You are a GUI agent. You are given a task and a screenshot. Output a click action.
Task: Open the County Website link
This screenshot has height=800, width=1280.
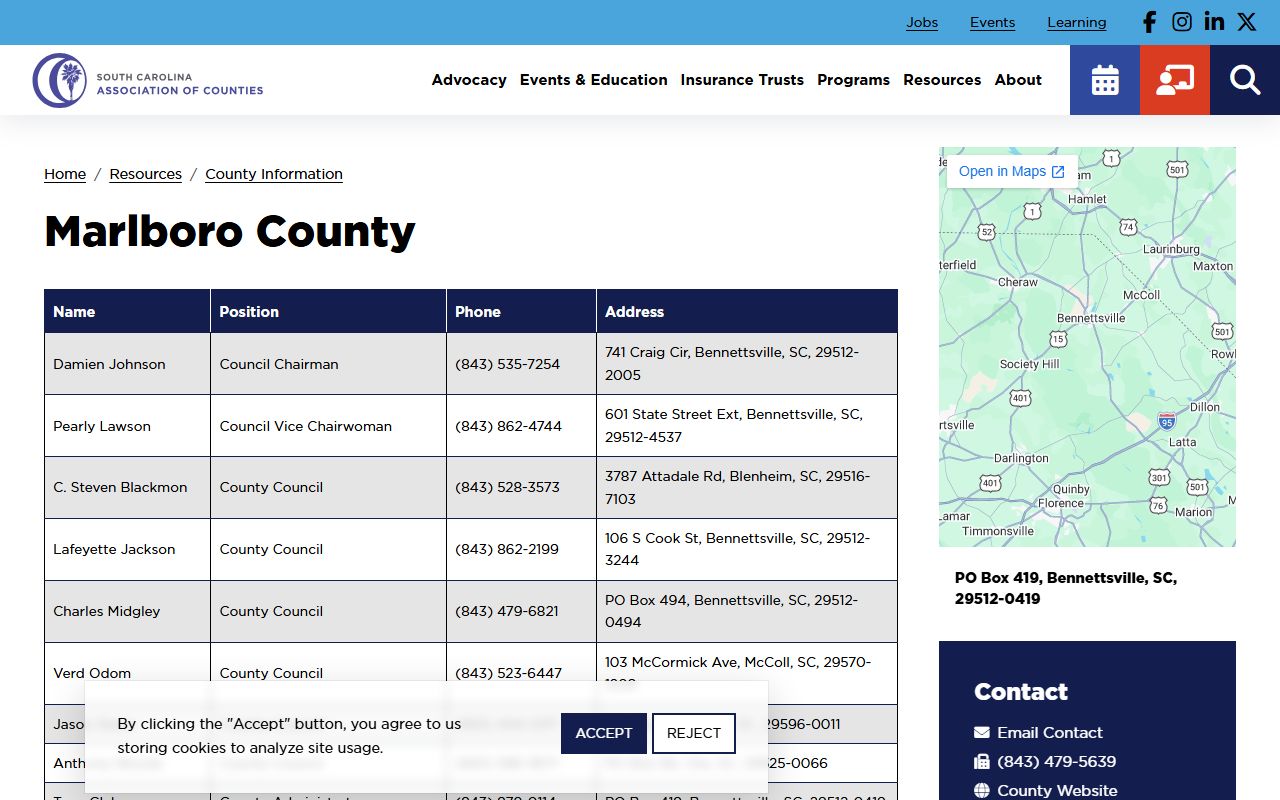coord(1057,791)
